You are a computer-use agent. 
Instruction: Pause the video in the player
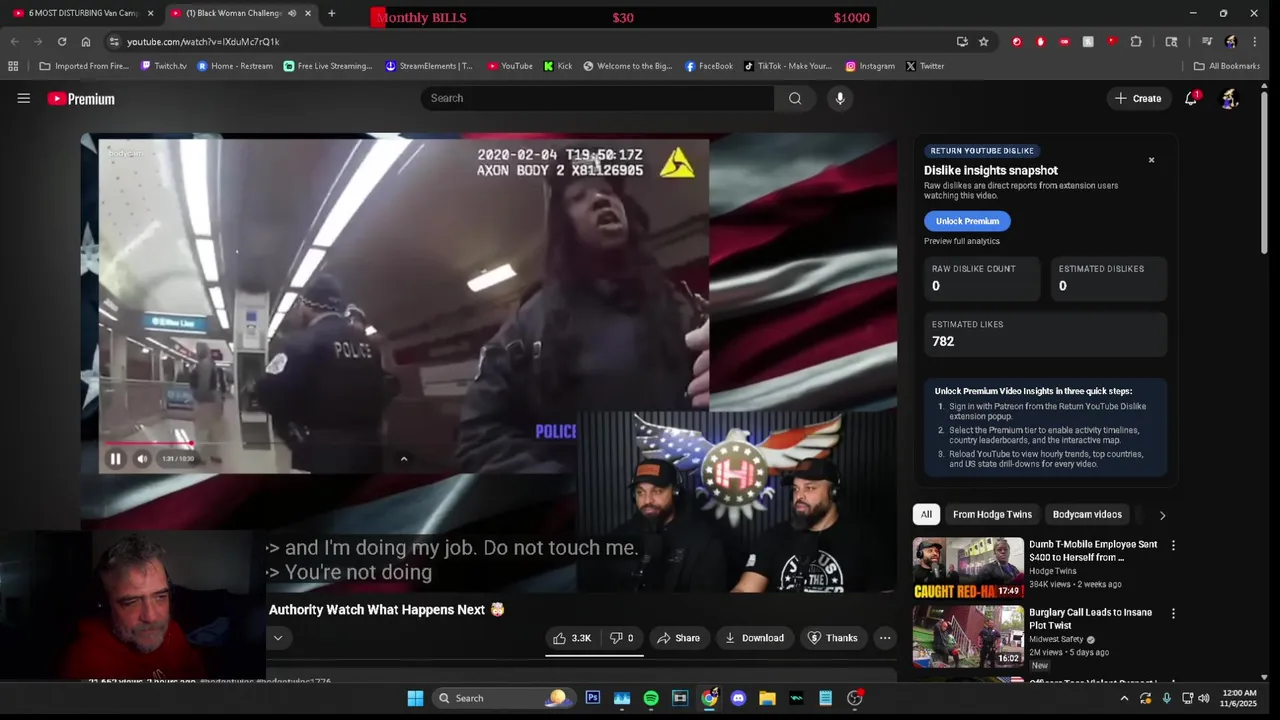coord(115,459)
